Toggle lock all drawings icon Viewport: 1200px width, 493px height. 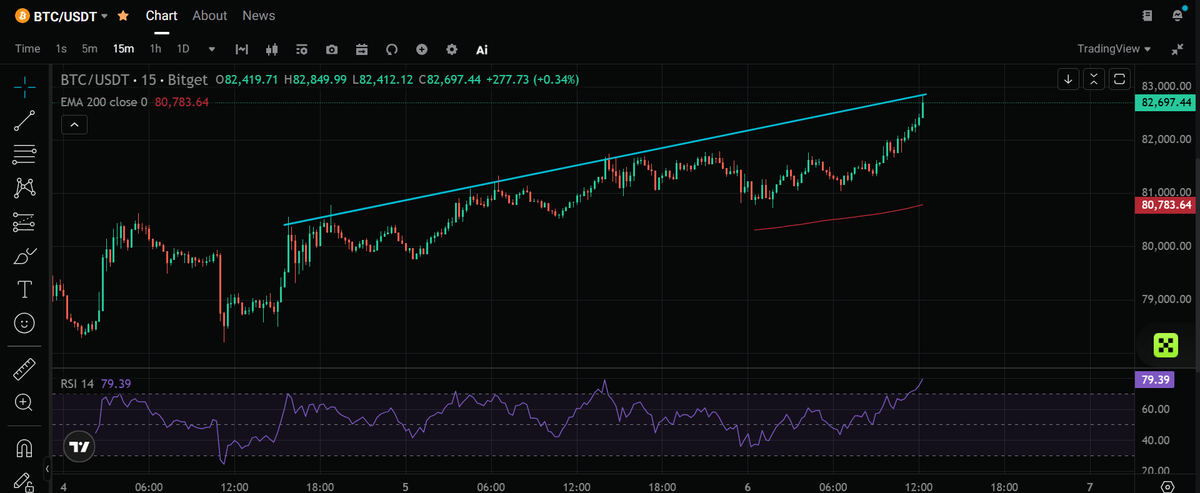24,484
